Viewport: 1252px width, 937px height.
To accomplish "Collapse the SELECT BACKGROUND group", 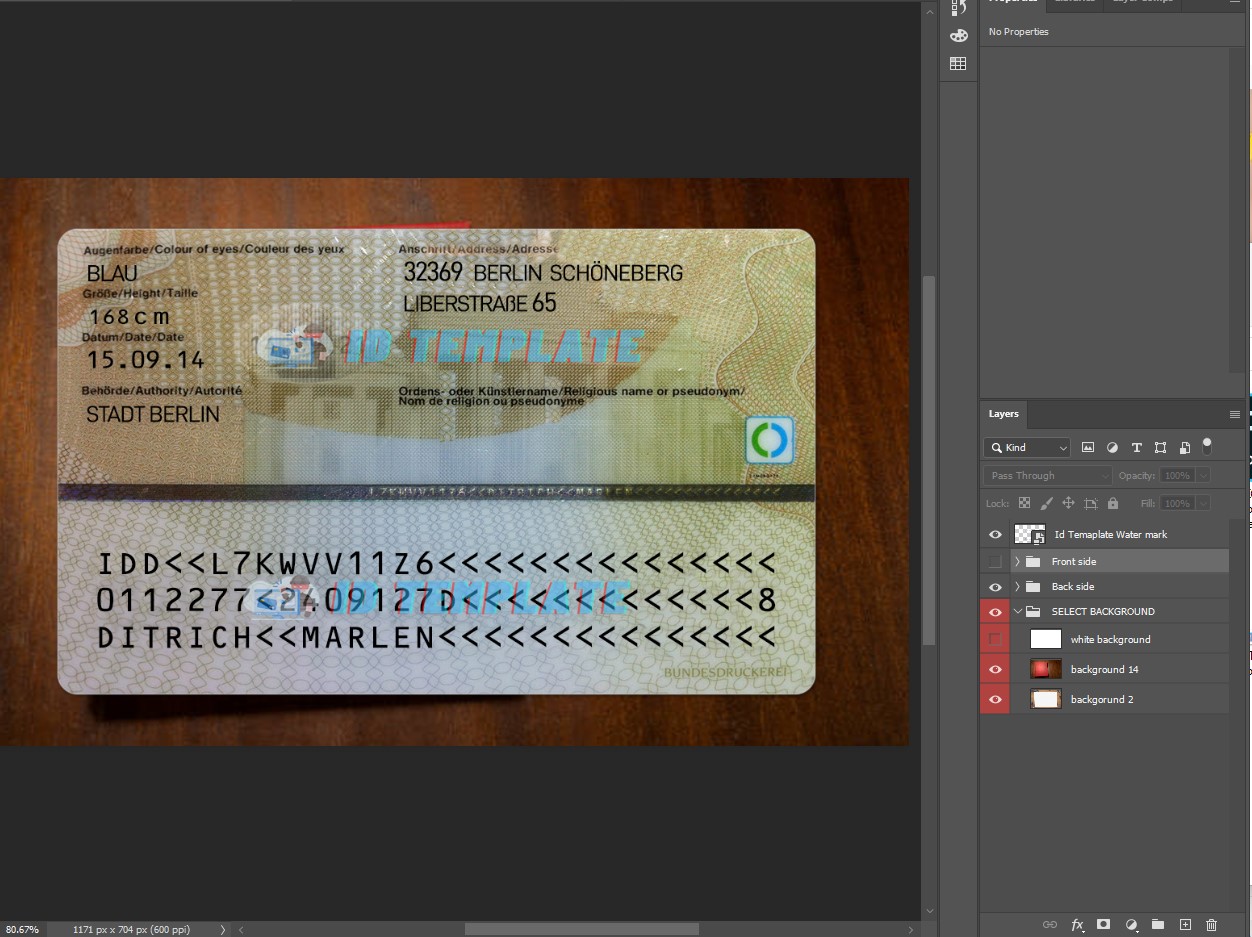I will (x=1017, y=612).
